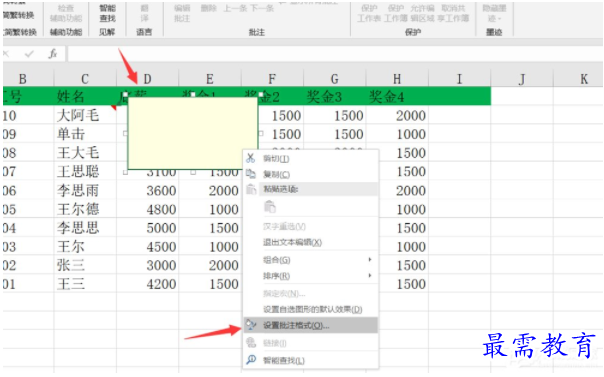Image resolution: width=604 pixels, height=377 pixels.
Task: Click the cell containing 王尔德
Action: [85, 209]
